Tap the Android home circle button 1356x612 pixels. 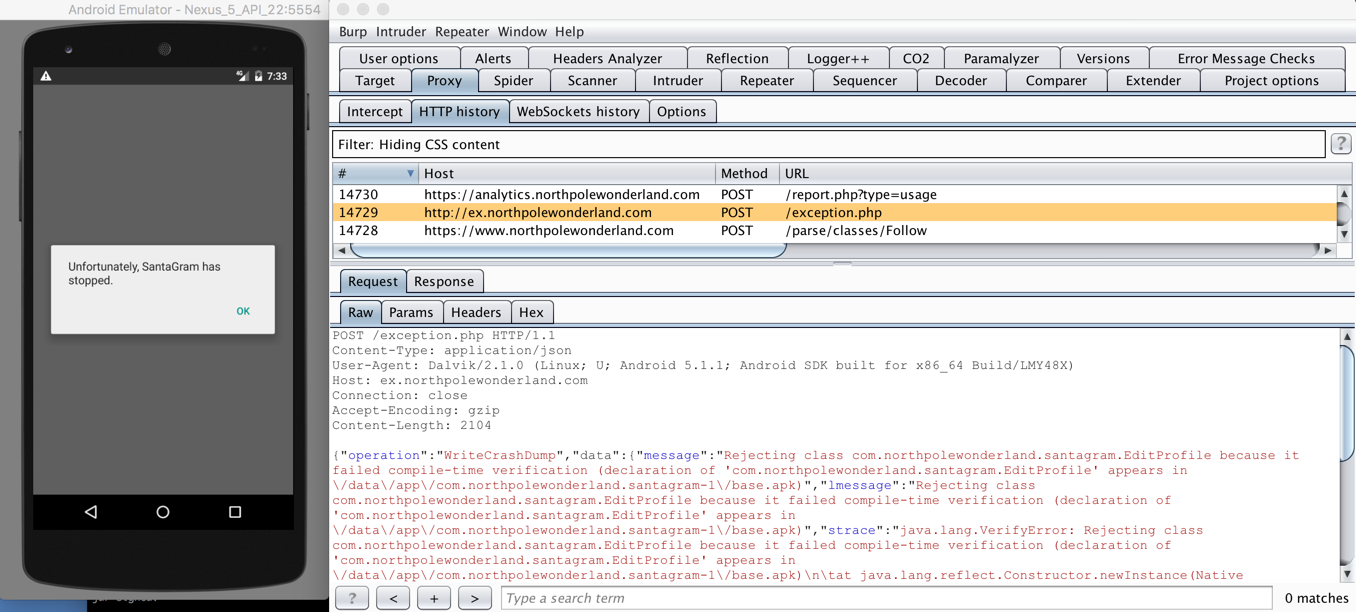click(x=163, y=512)
